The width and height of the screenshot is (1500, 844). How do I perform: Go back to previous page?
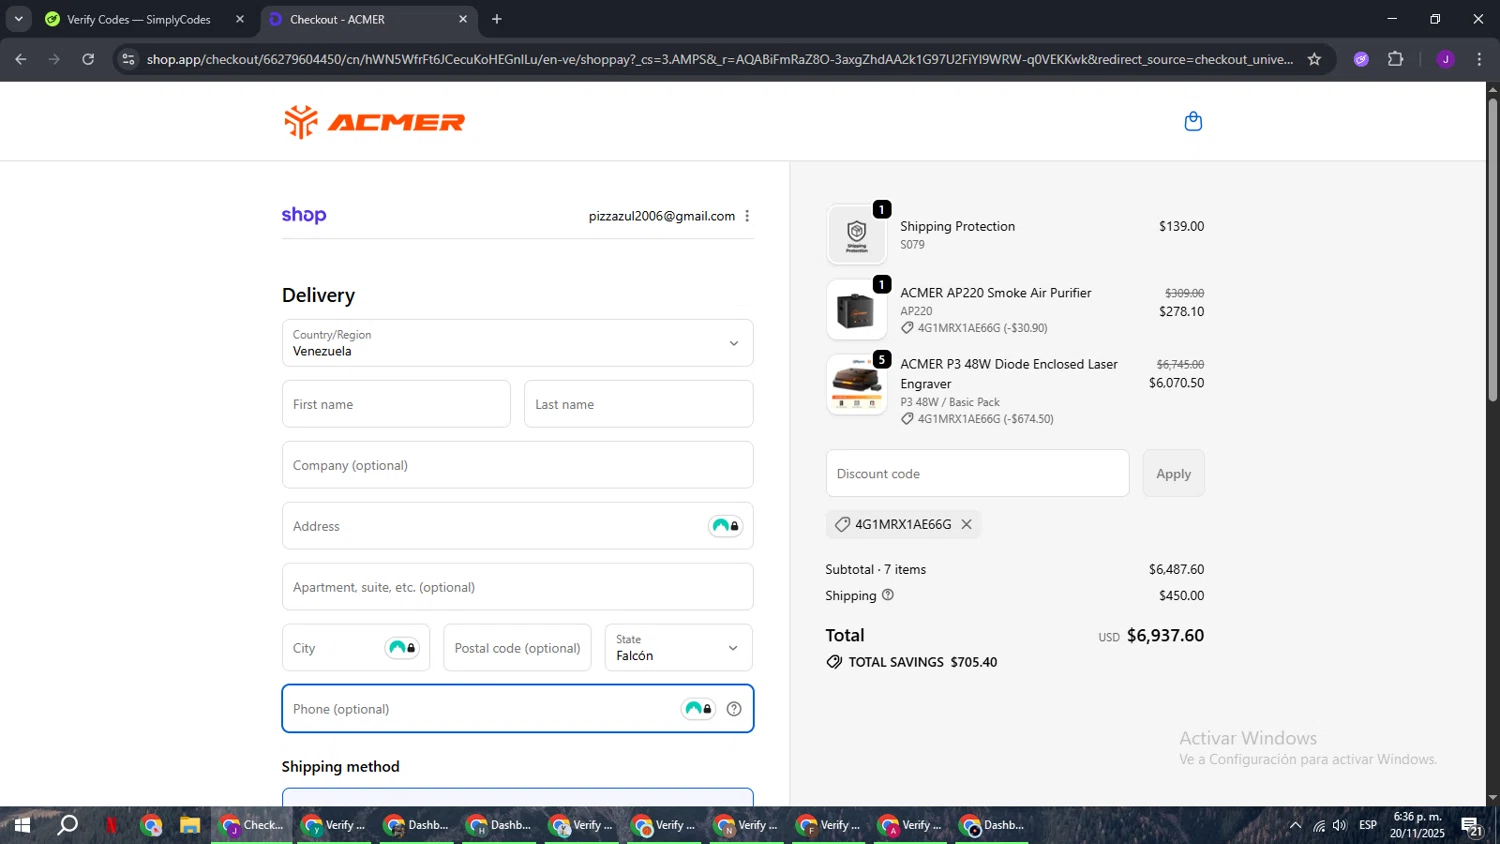tap(21, 59)
